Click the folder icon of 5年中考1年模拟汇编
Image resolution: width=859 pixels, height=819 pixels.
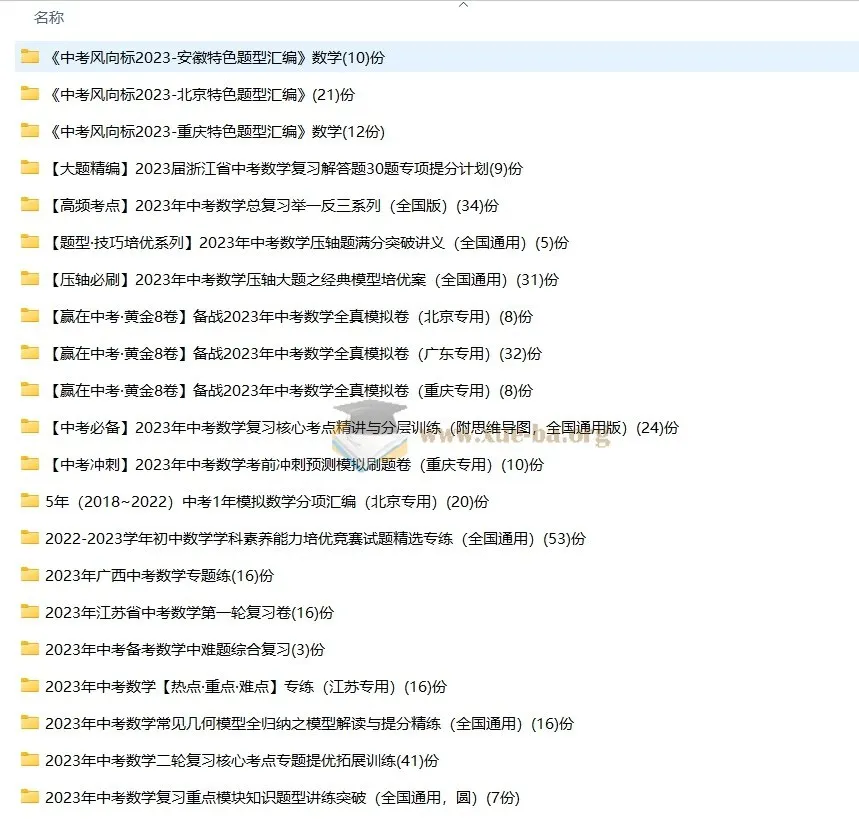click(x=28, y=501)
